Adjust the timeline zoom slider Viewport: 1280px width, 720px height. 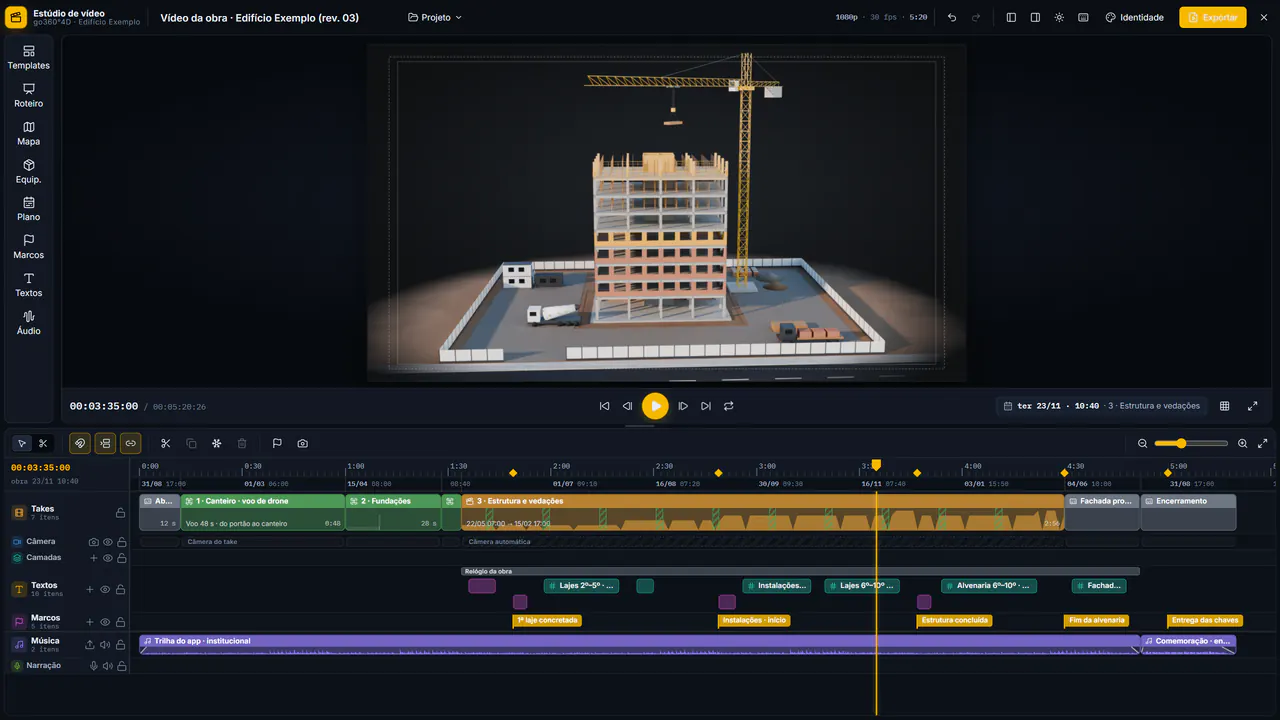tap(1191, 443)
